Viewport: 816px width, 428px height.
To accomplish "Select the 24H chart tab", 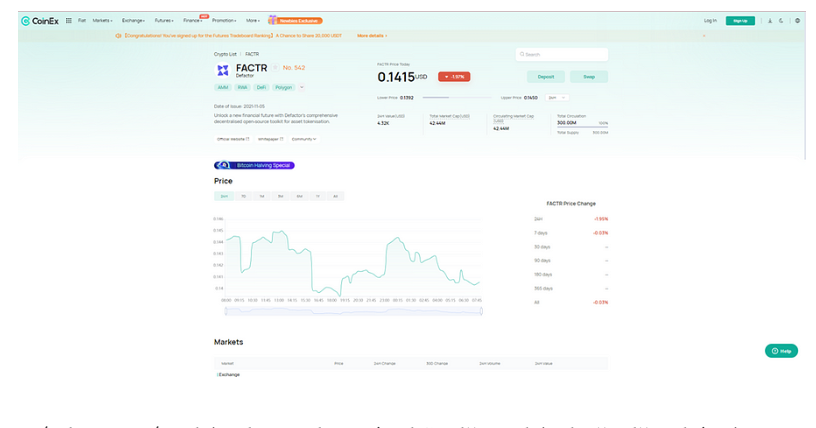I will pos(224,196).
